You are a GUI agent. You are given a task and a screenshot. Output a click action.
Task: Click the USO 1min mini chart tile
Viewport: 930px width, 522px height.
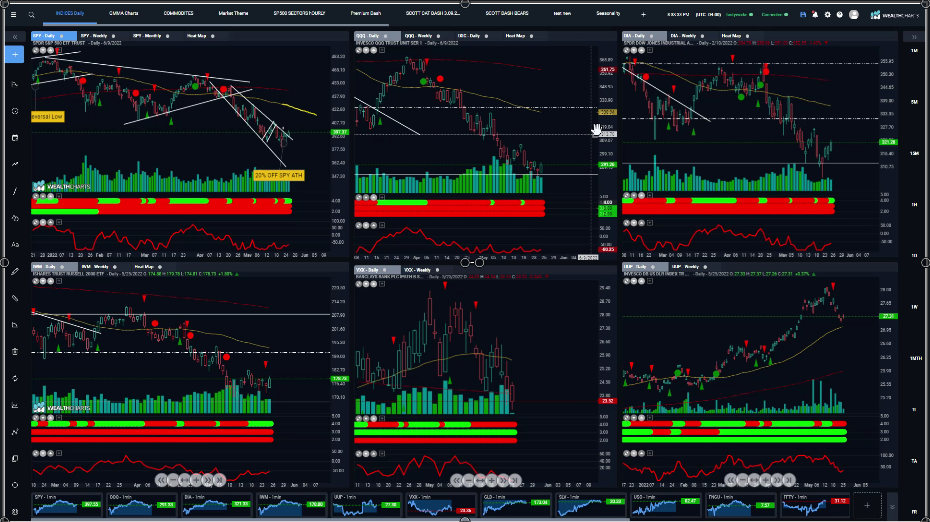(665, 505)
